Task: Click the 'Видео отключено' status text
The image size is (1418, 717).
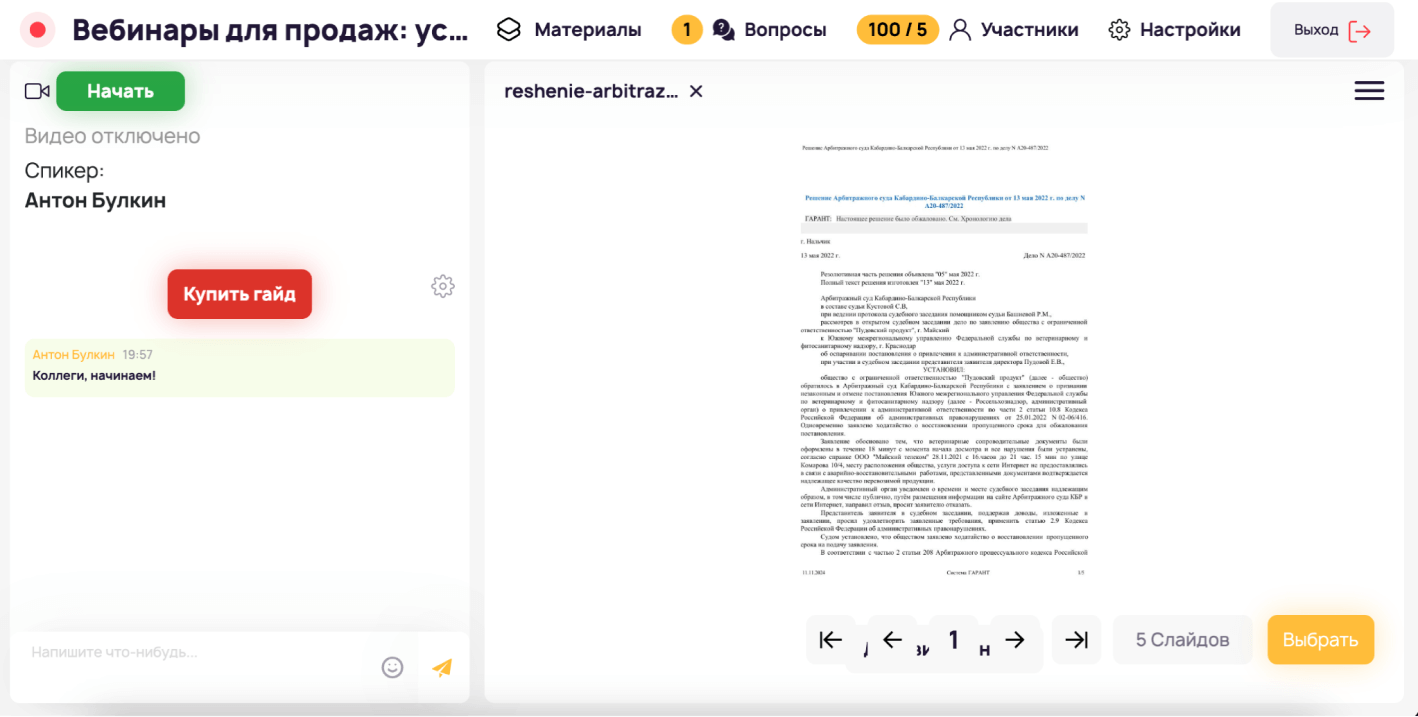Action: [113, 136]
